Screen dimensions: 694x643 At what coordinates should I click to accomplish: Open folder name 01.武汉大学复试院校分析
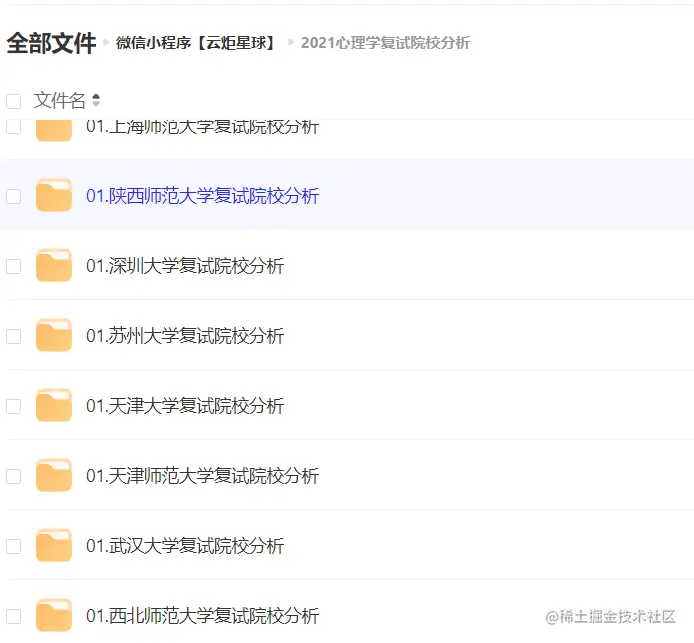coord(185,546)
